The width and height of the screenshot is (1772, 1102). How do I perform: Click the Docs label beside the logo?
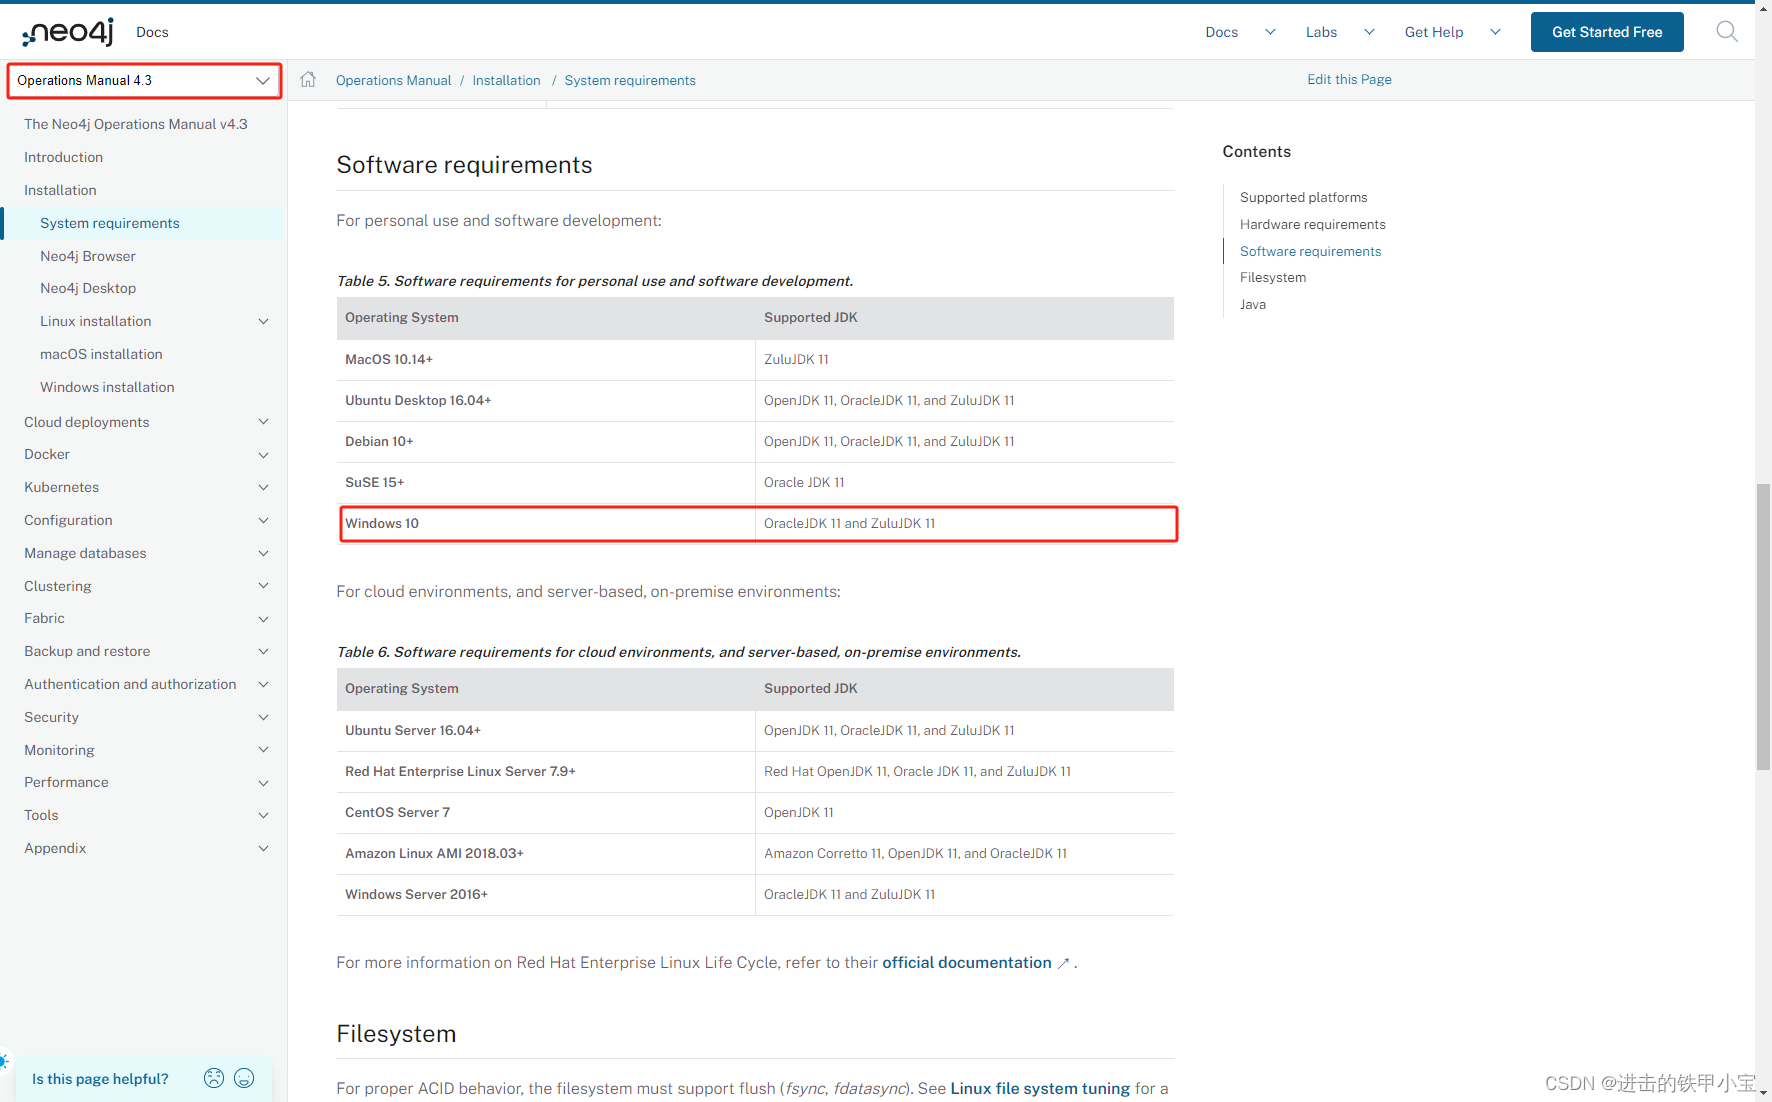(152, 32)
